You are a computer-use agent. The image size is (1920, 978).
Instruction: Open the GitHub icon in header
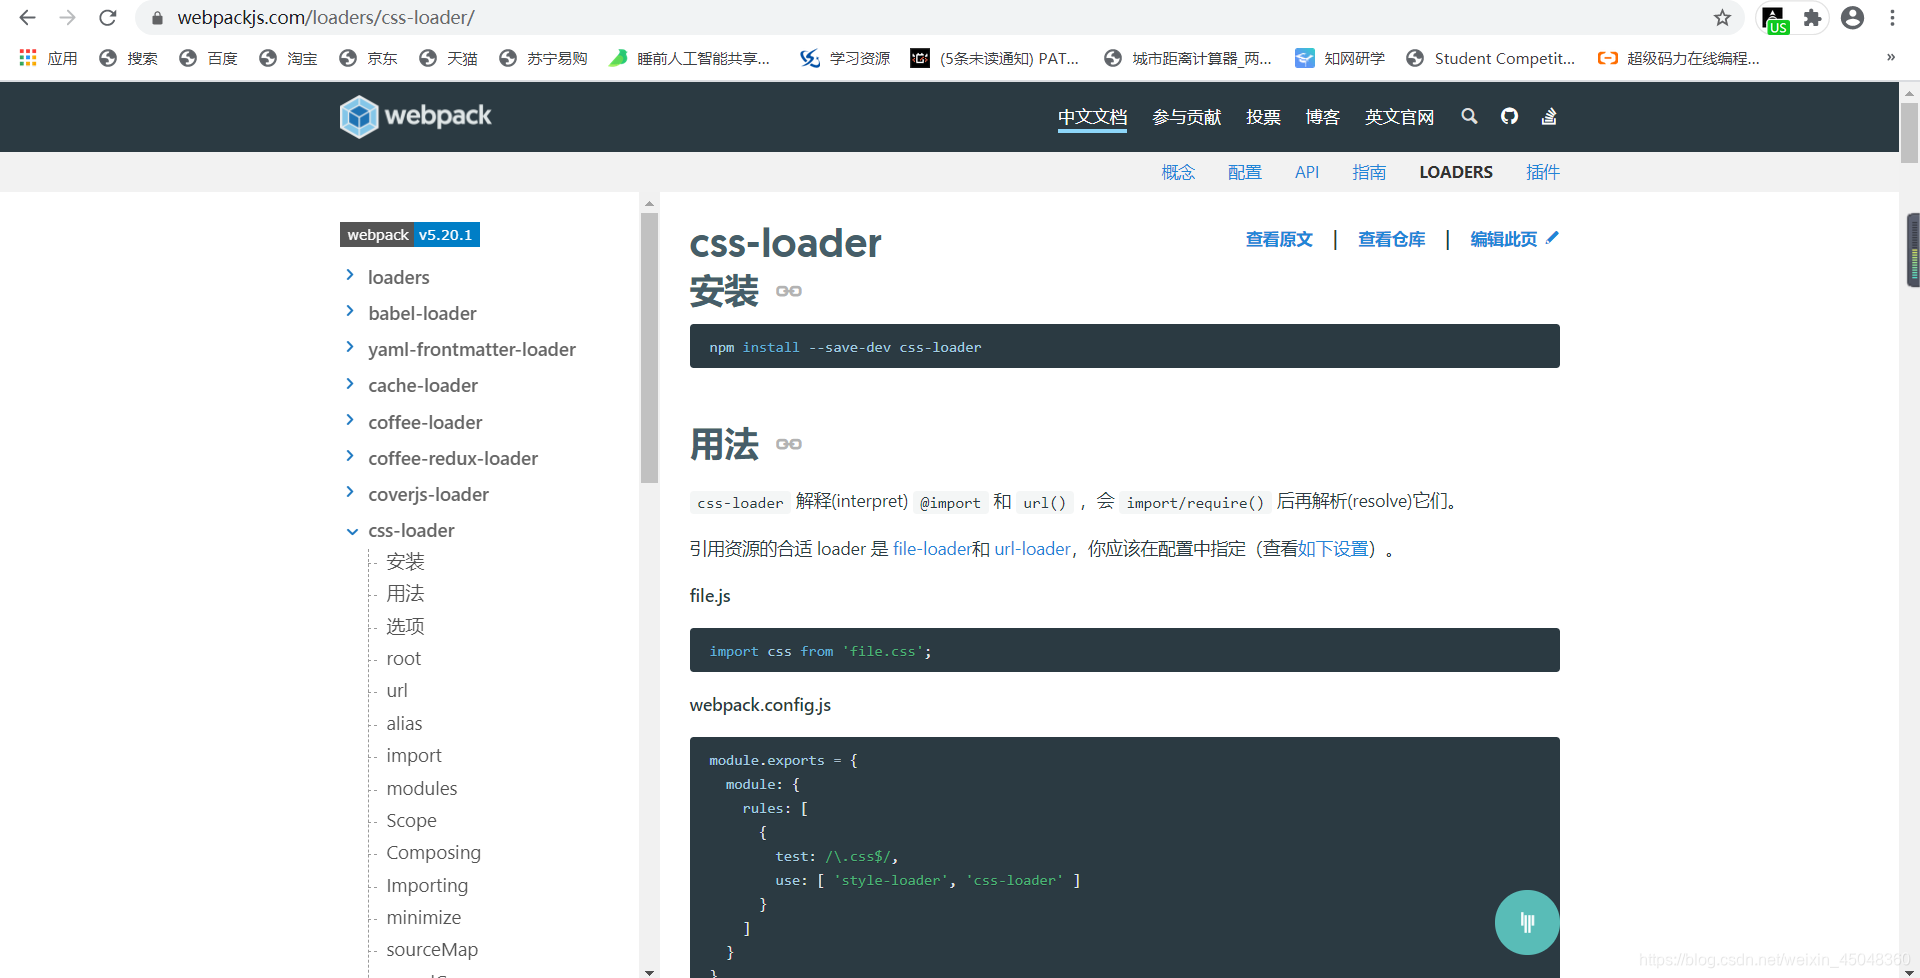tap(1509, 116)
